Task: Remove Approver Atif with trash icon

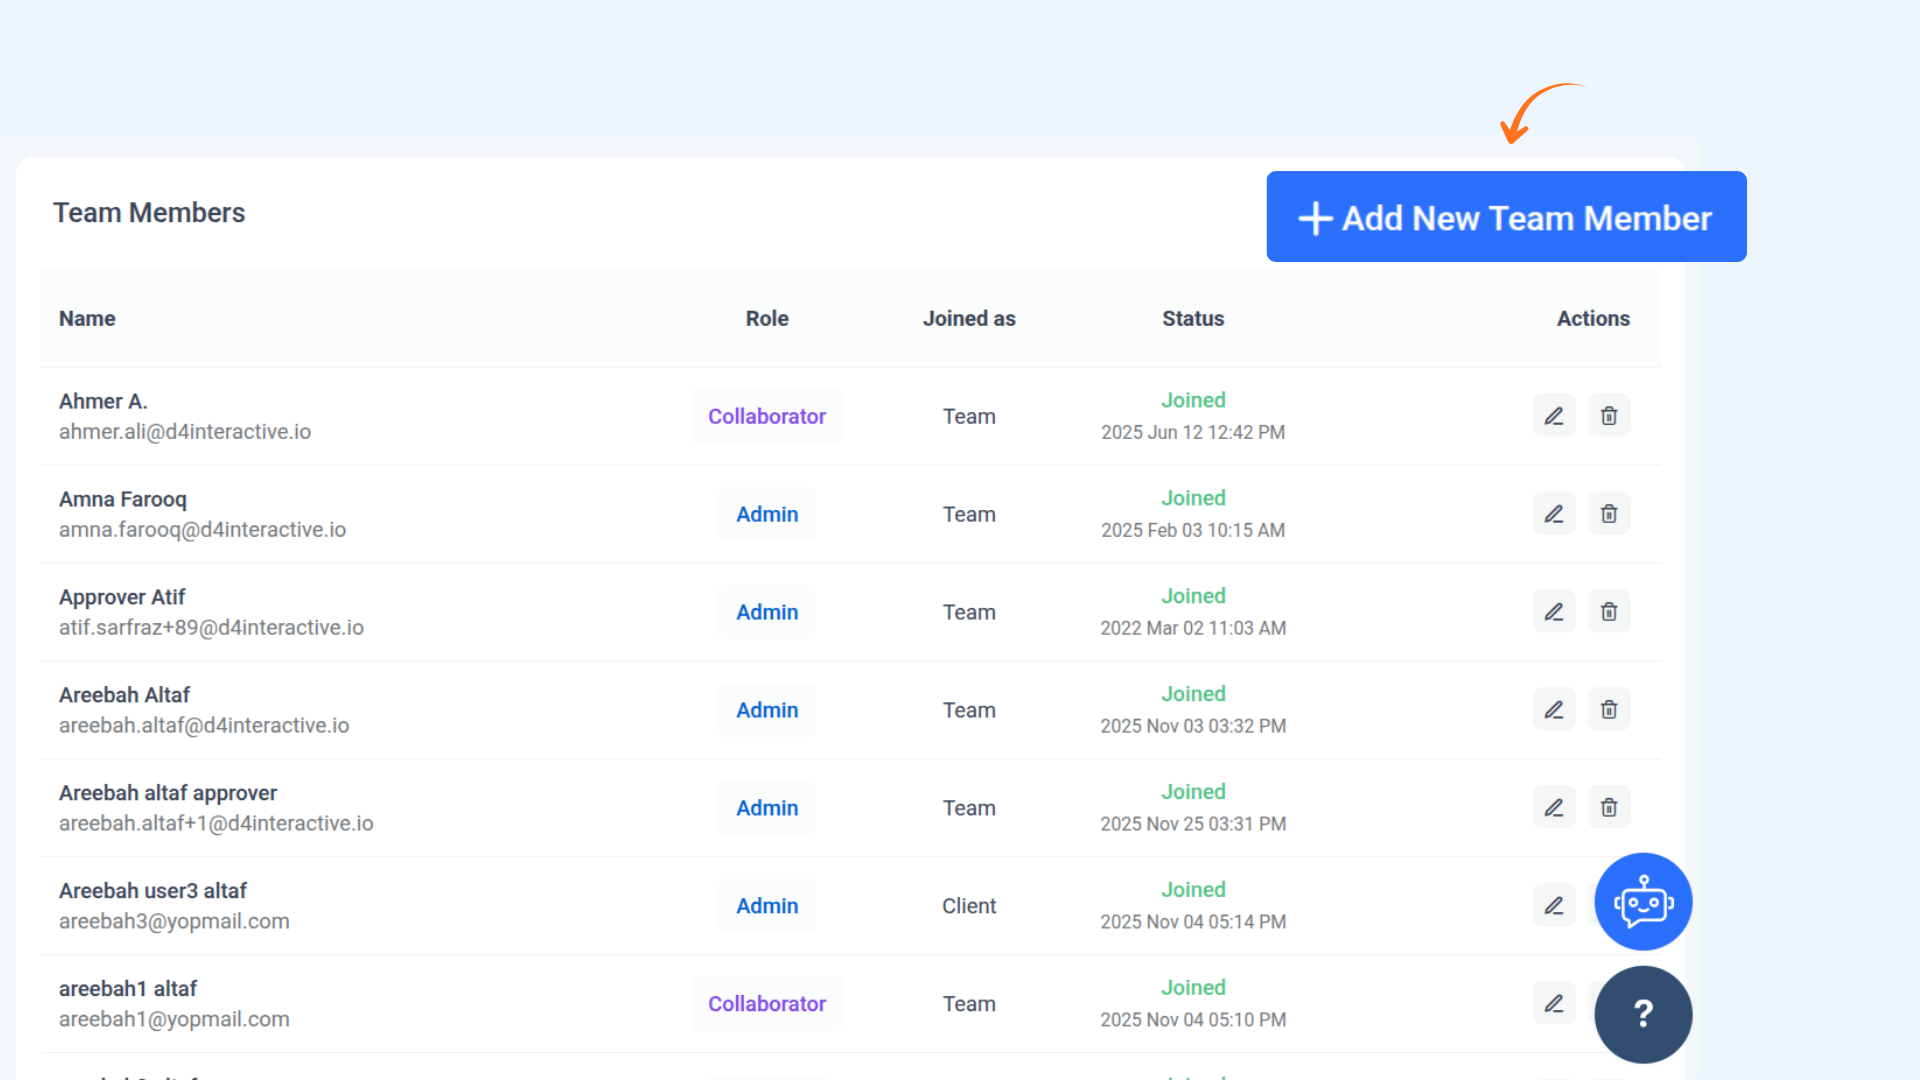Action: coord(1609,612)
